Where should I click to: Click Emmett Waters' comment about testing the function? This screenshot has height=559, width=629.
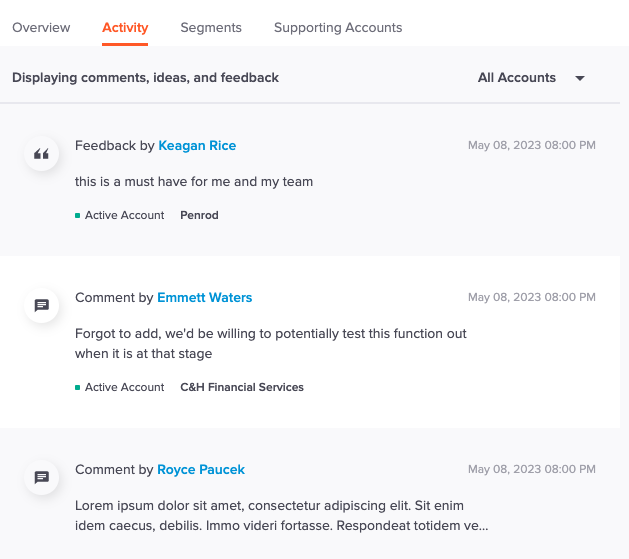coord(271,344)
